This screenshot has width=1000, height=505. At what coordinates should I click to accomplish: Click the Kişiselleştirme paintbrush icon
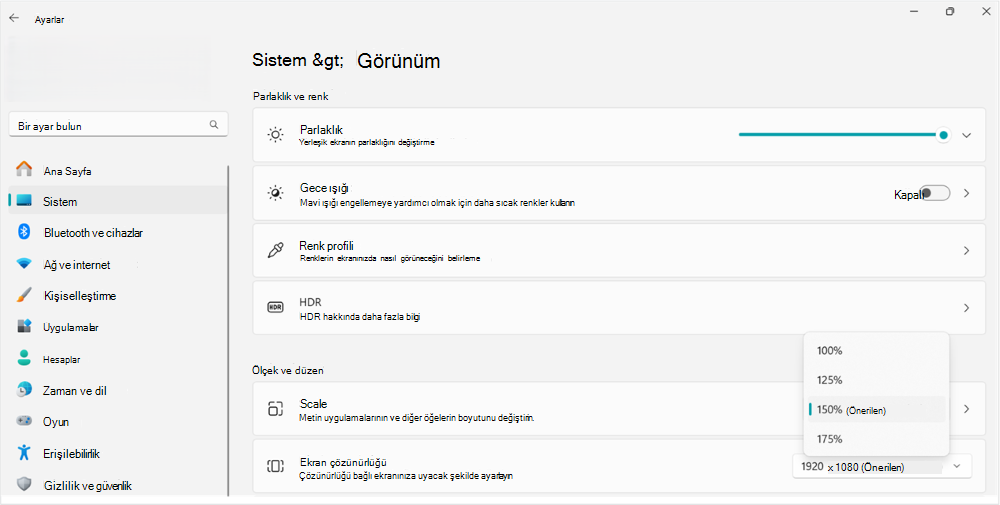[x=24, y=295]
